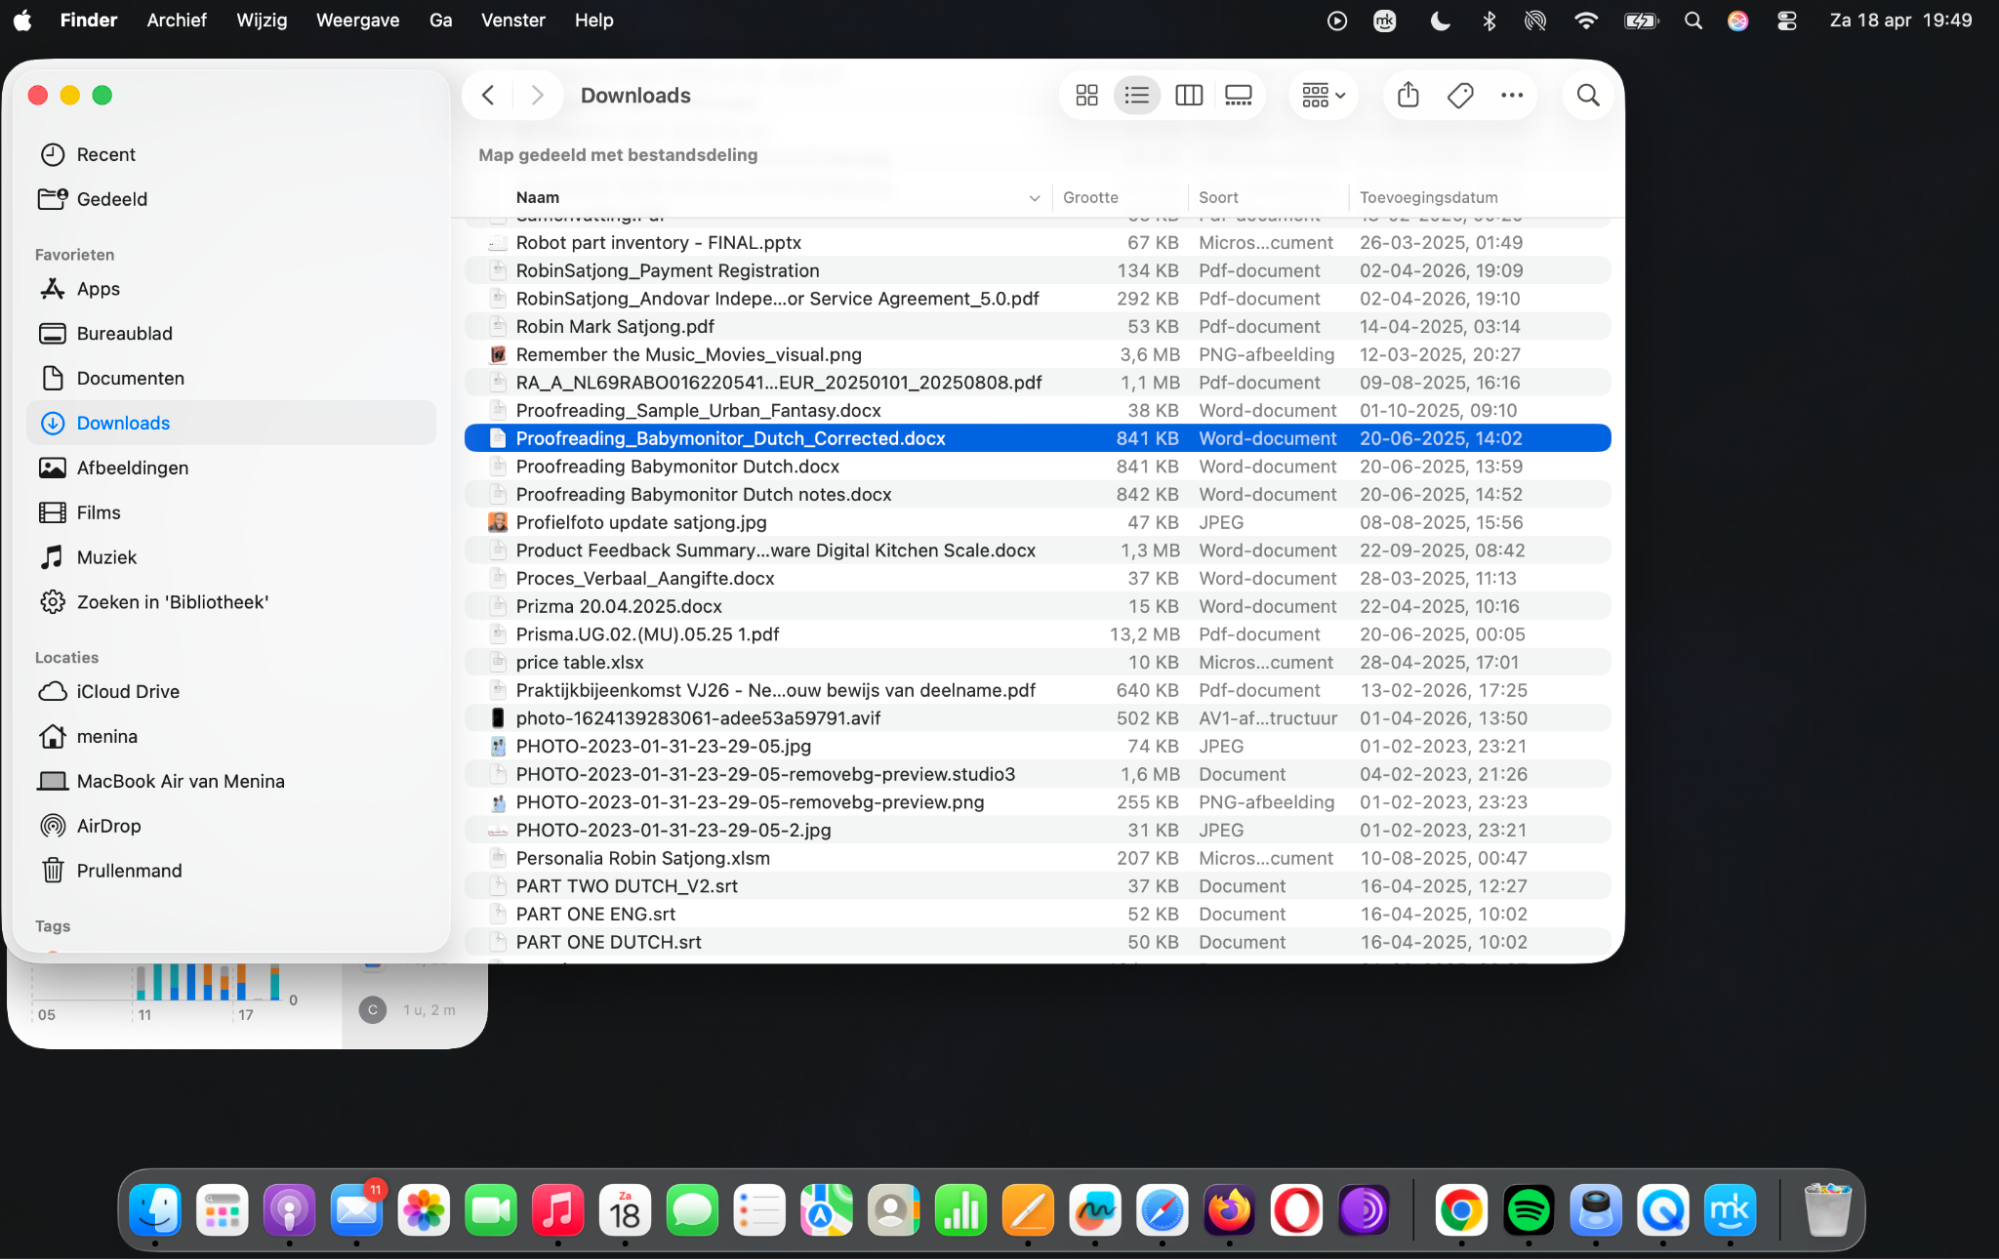Switch to icon grid view
Viewport: 1999px width, 1260px height.
pyautogui.click(x=1087, y=94)
